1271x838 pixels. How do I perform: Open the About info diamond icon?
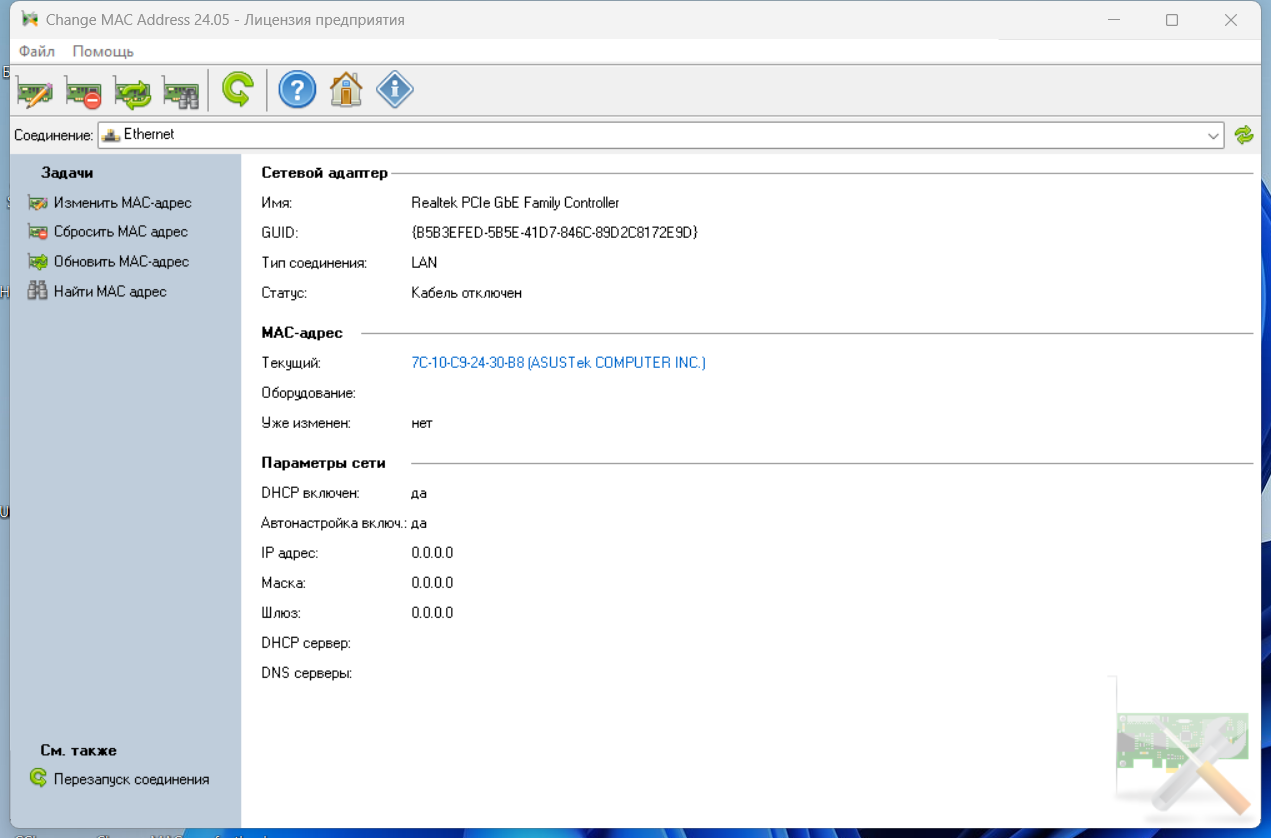(x=395, y=90)
